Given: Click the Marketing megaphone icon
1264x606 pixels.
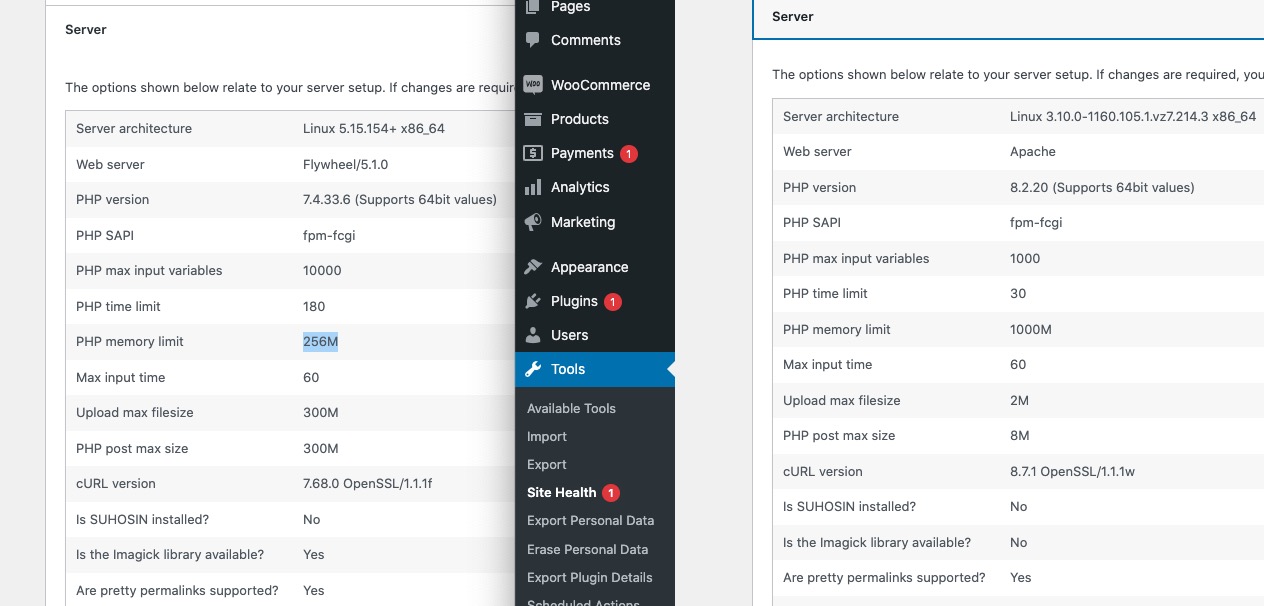Looking at the screenshot, I should pyautogui.click(x=533, y=222).
